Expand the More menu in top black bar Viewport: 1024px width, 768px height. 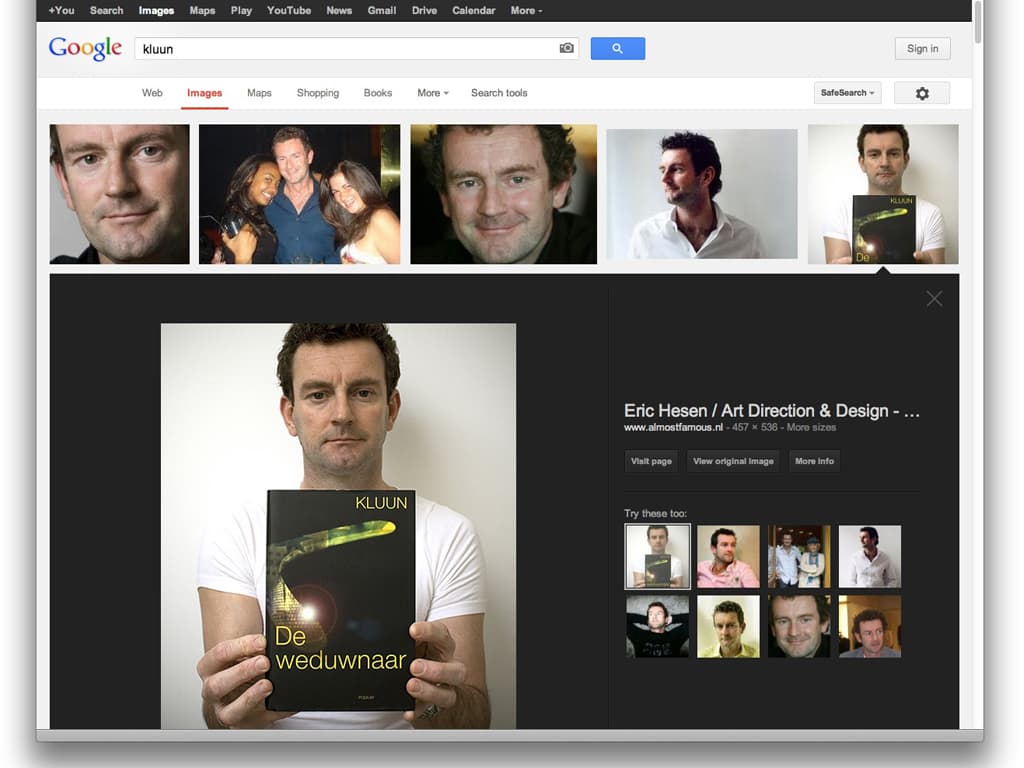(x=526, y=10)
